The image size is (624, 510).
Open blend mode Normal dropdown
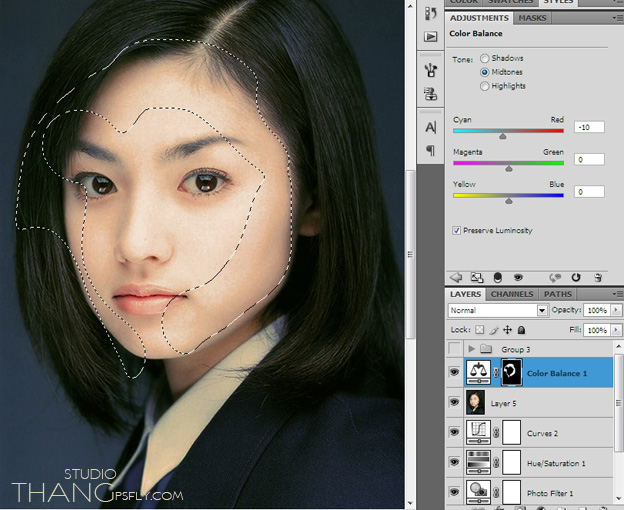(542, 310)
